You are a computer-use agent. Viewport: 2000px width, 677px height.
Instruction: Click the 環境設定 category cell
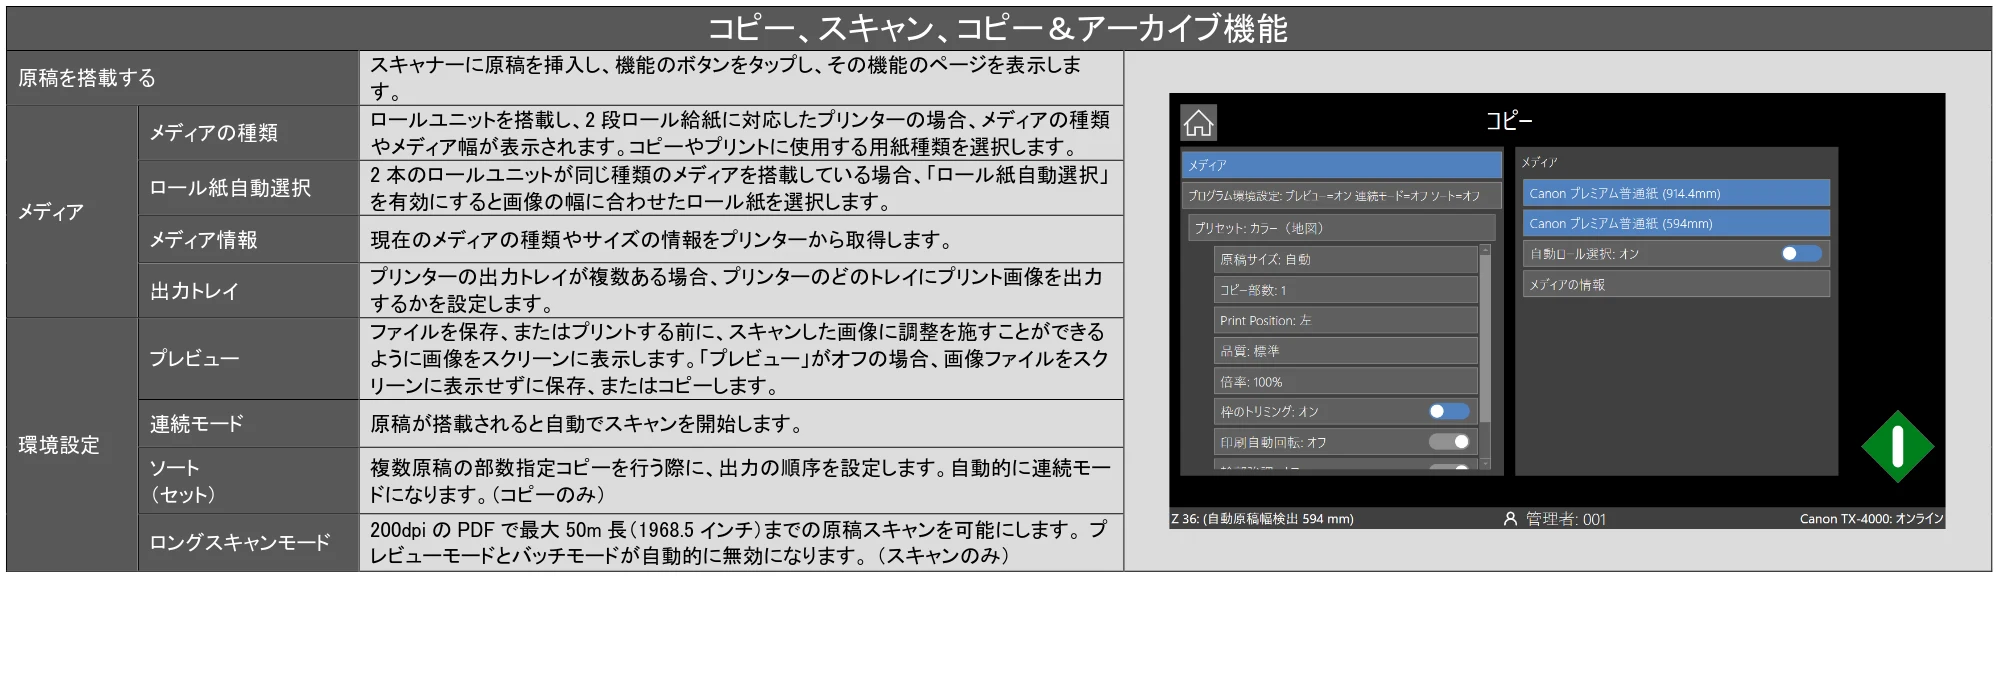point(73,445)
